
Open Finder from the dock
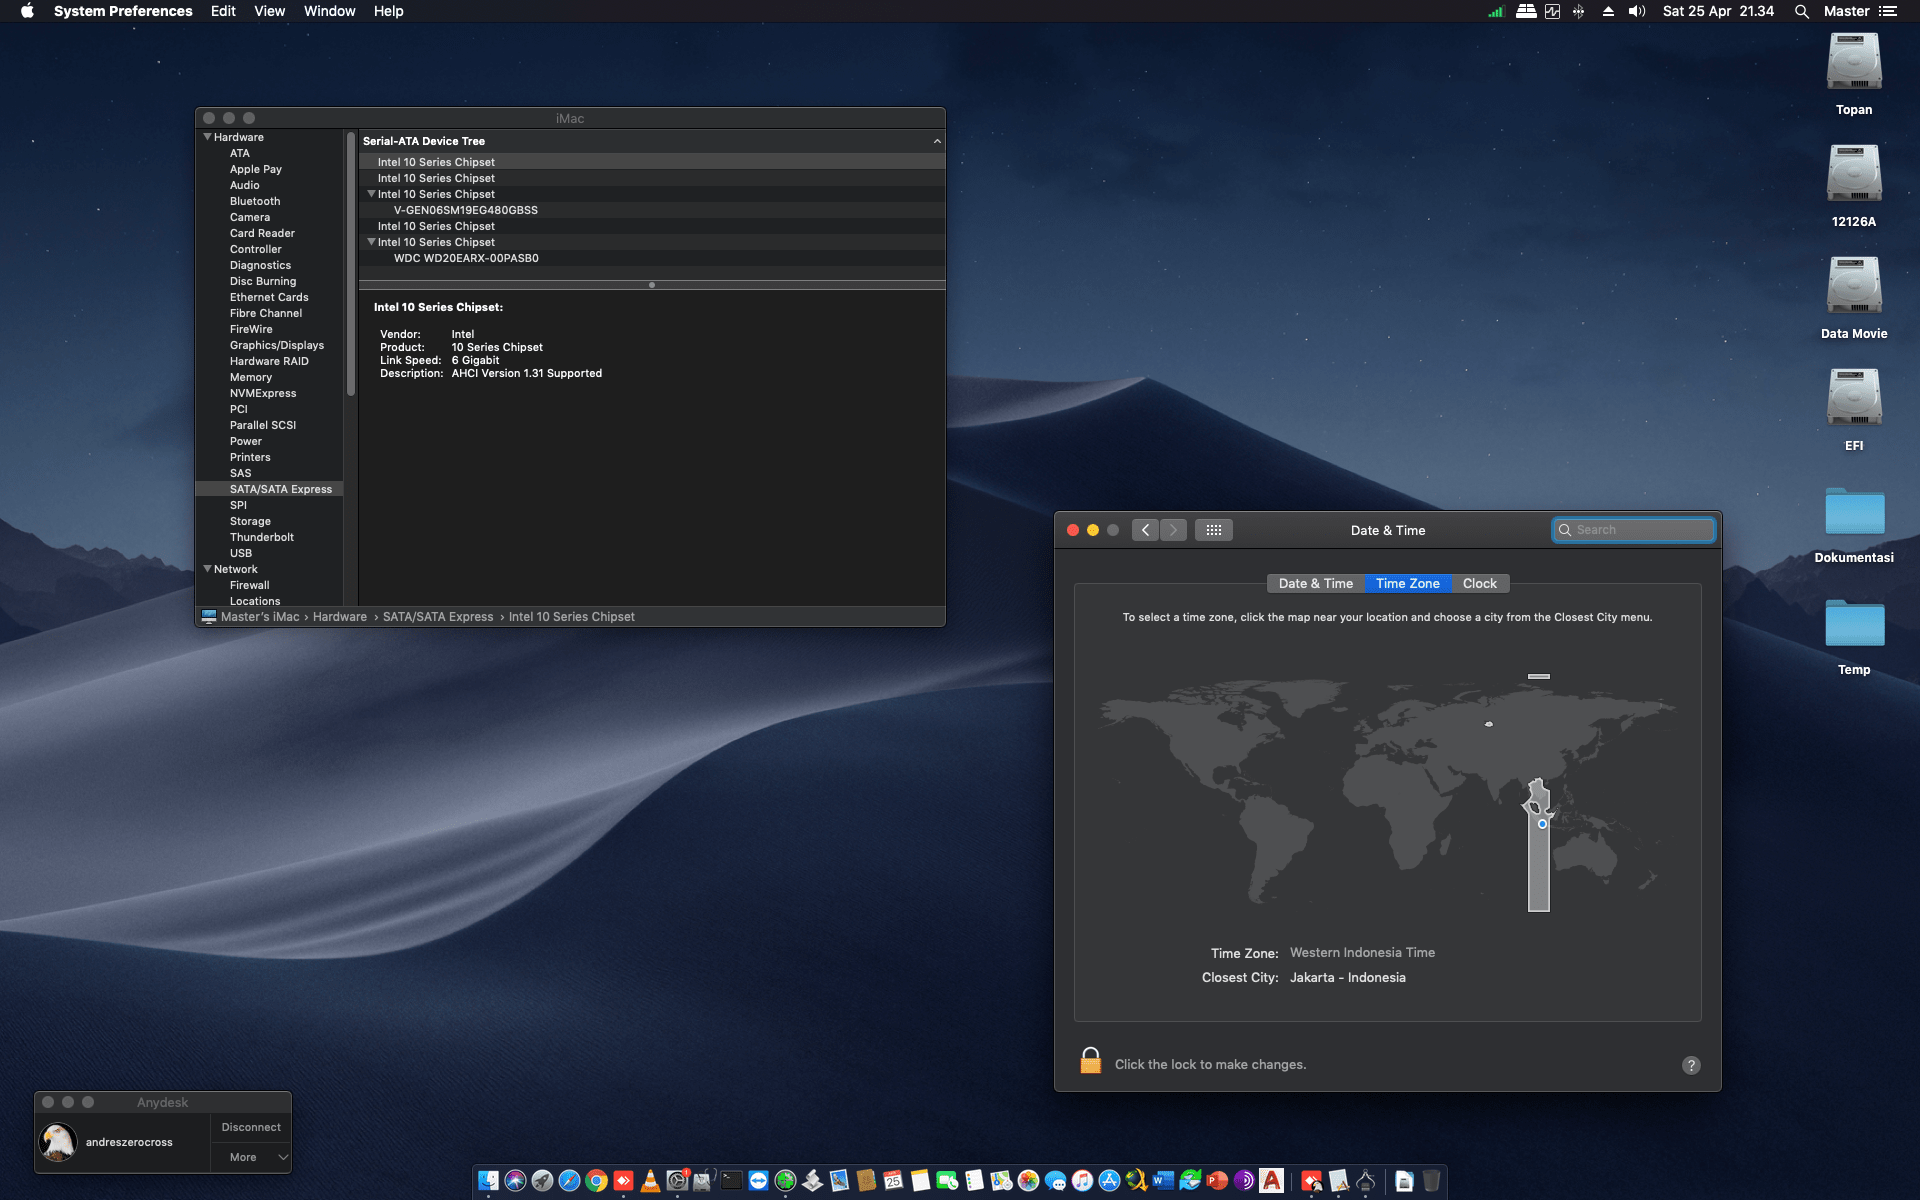pos(488,1181)
